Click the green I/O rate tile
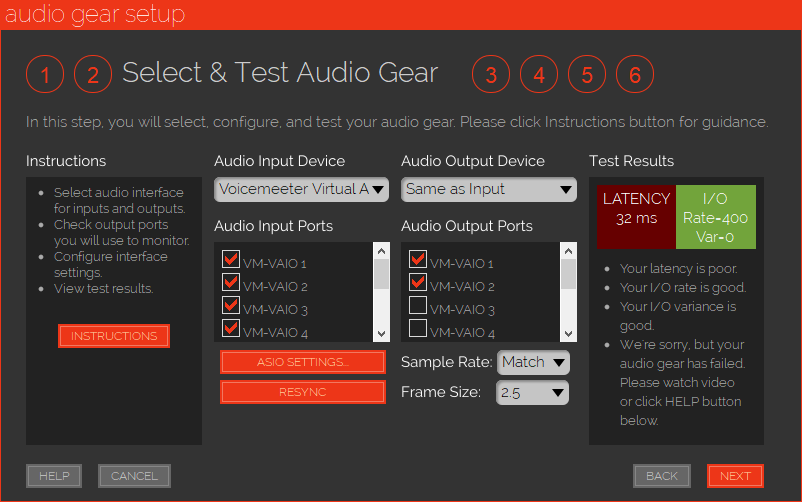Screen dimensions: 802x502 tap(715, 216)
